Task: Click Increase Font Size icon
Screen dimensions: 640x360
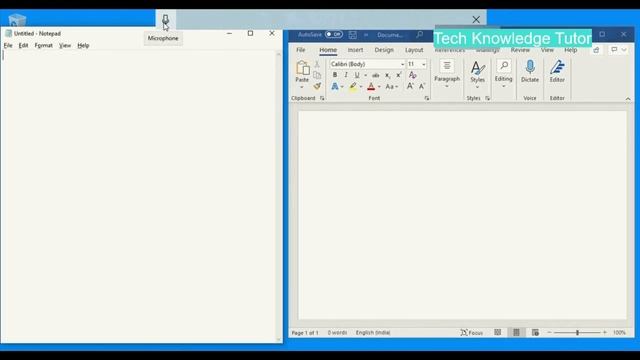Action: coord(410,86)
